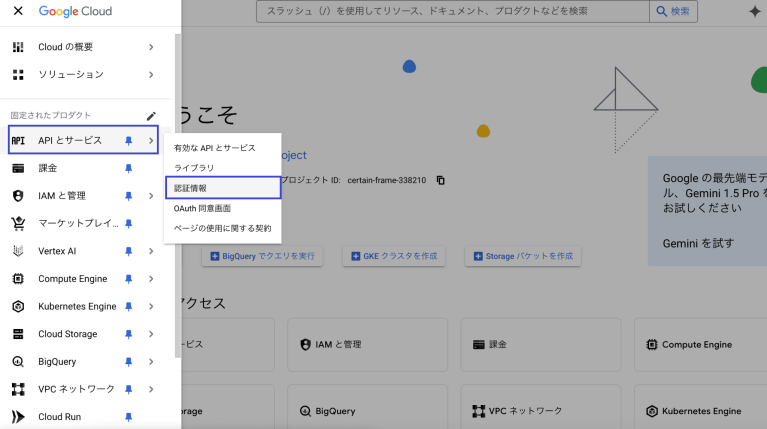The height and width of the screenshot is (429, 767).
Task: Select 認証情報 in the submenu
Action: [x=223, y=188]
